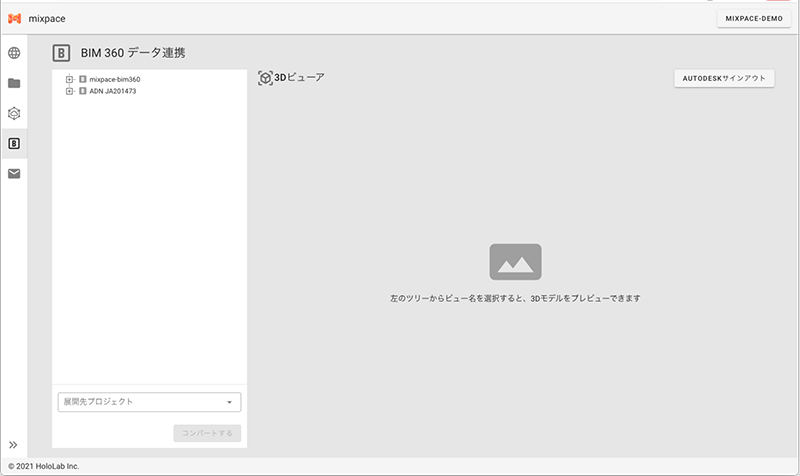Screen dimensions: 800x476
Task: Click the AUTODESKサインアウト button
Action: pyautogui.click(x=724, y=79)
